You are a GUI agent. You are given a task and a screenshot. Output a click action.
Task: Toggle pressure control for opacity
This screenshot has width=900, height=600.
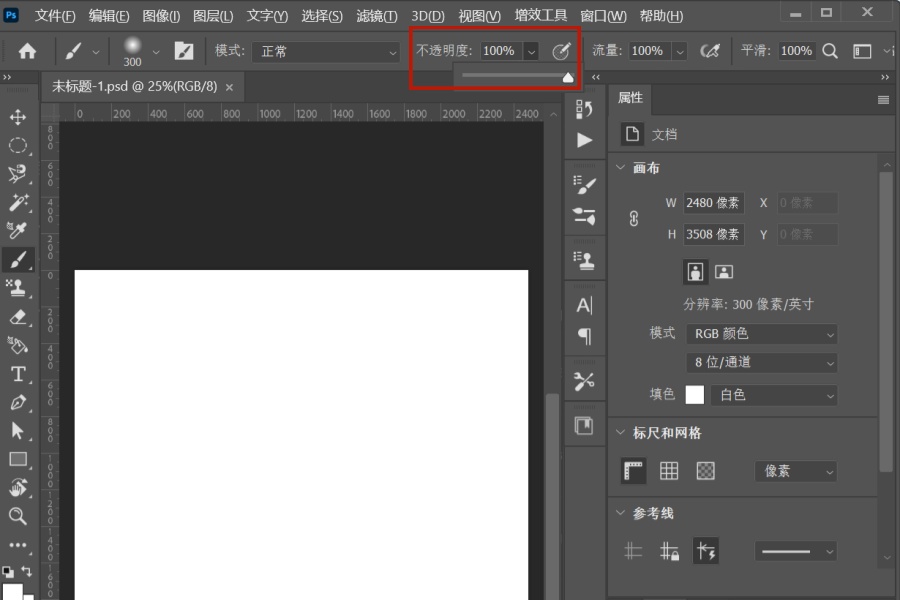[561, 51]
